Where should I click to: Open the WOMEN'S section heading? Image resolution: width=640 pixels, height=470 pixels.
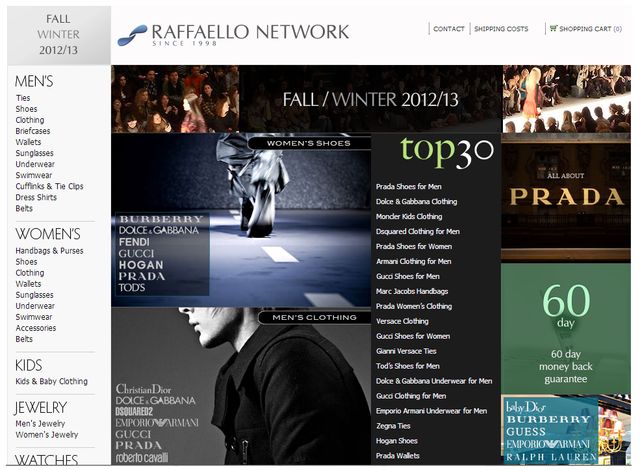(x=48, y=234)
